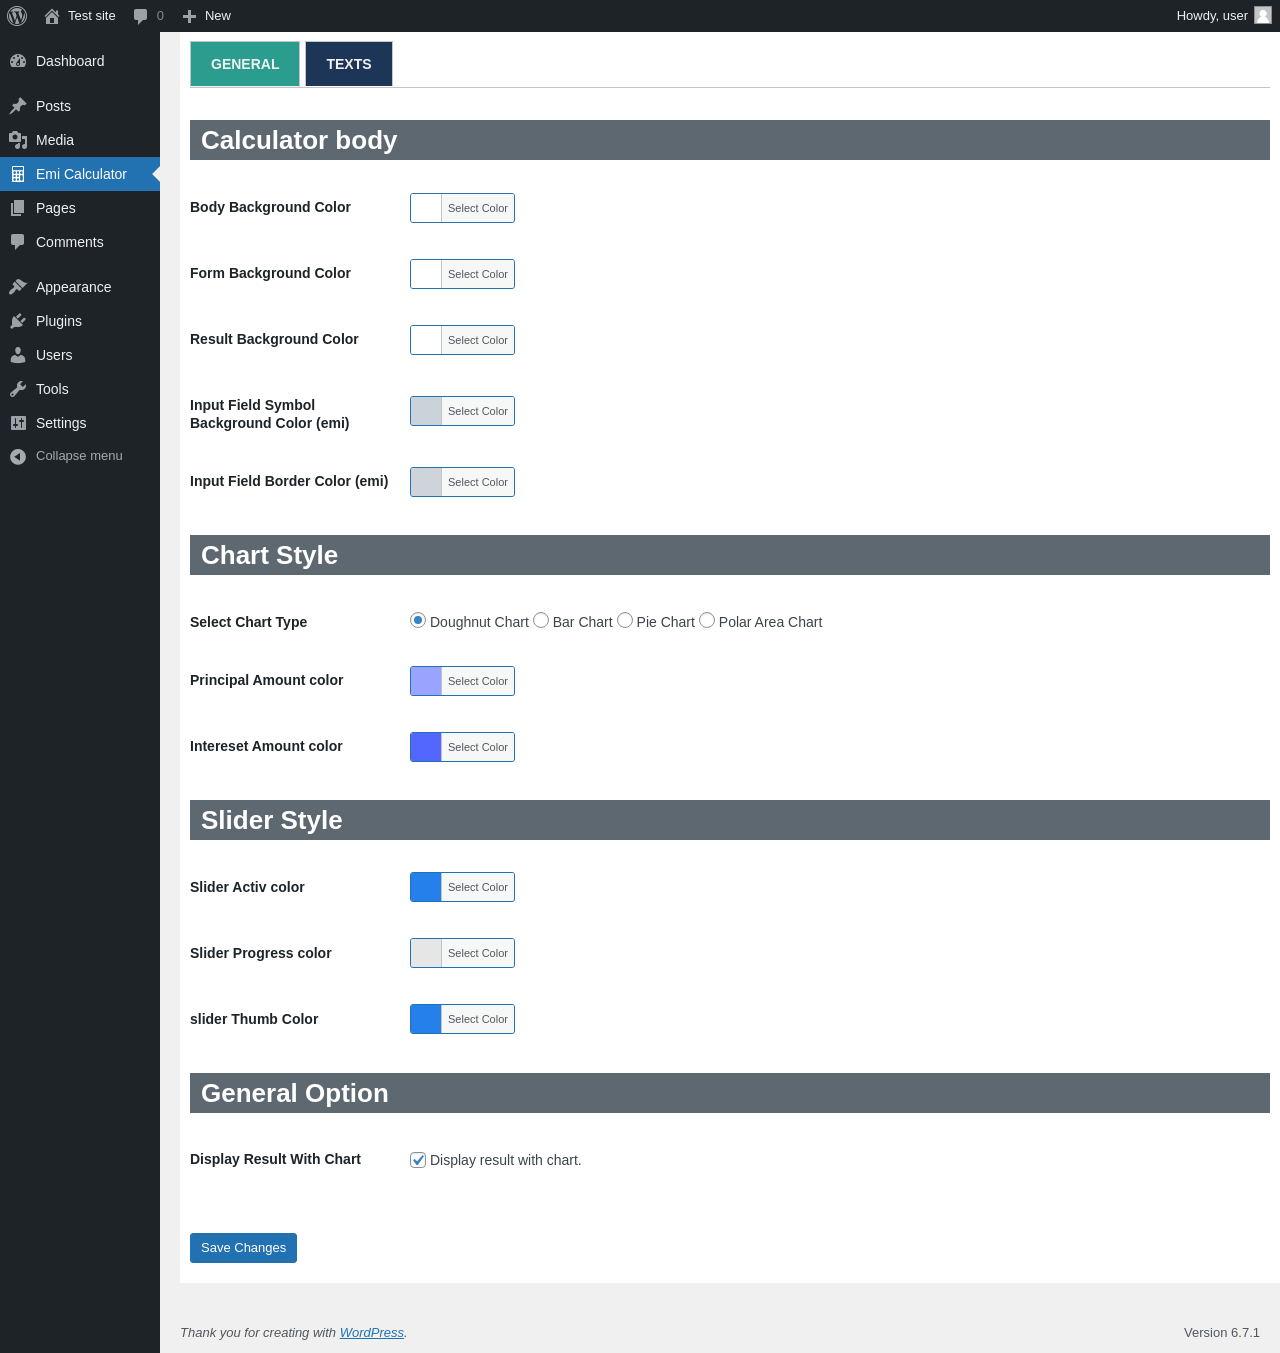Open the Intereset Amount color swatch
Viewport: 1280px width, 1353px height.
[426, 747]
